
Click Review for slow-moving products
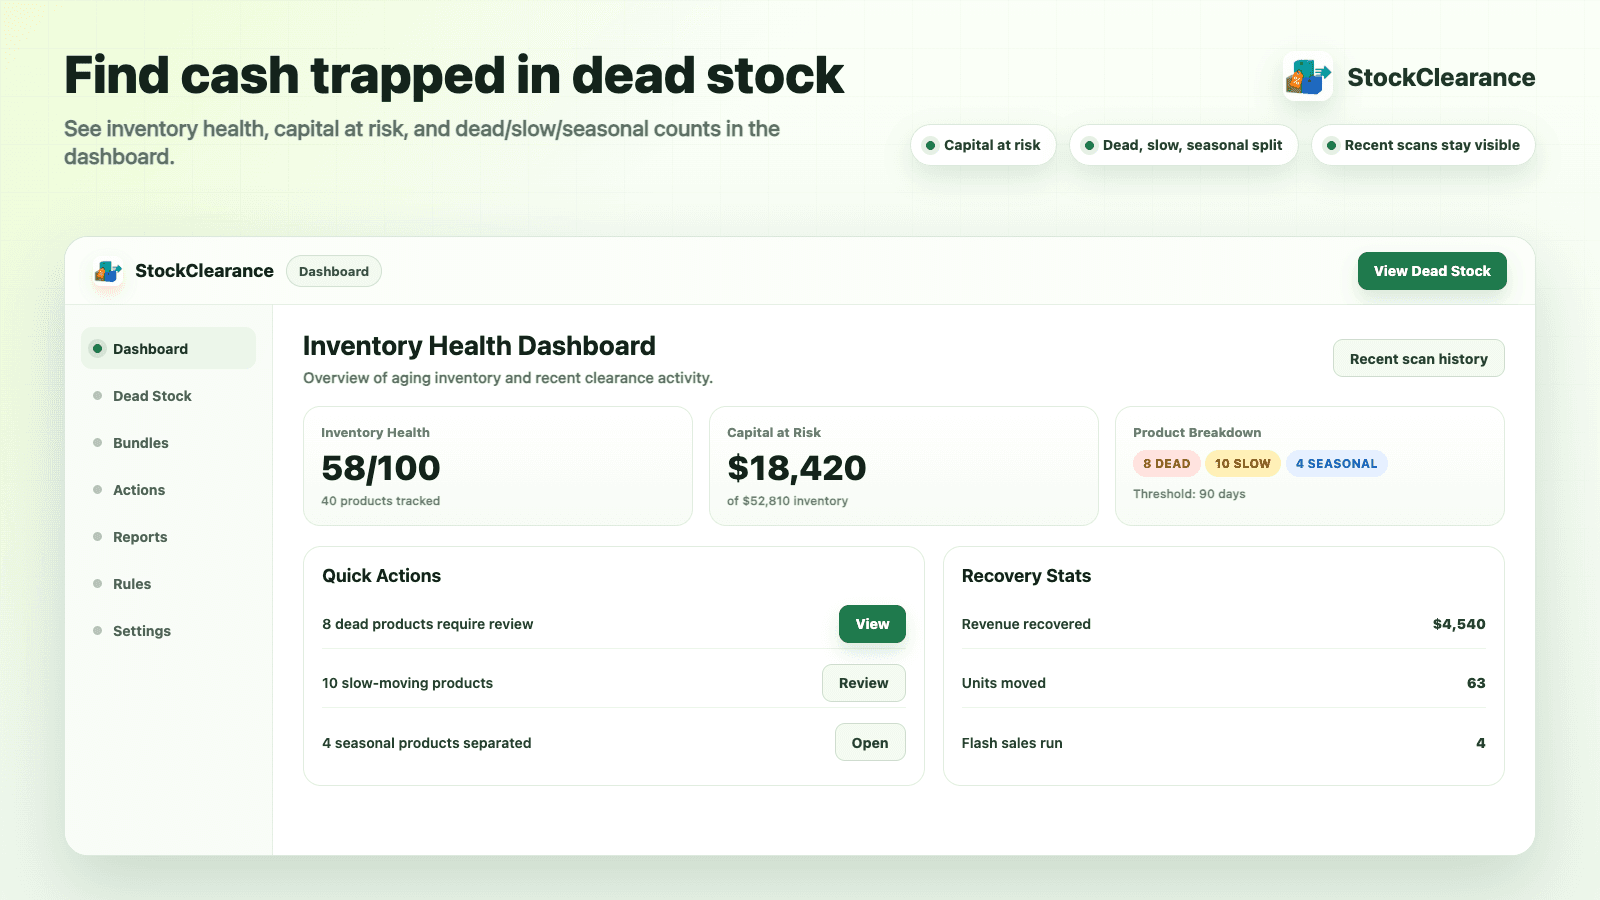click(864, 683)
